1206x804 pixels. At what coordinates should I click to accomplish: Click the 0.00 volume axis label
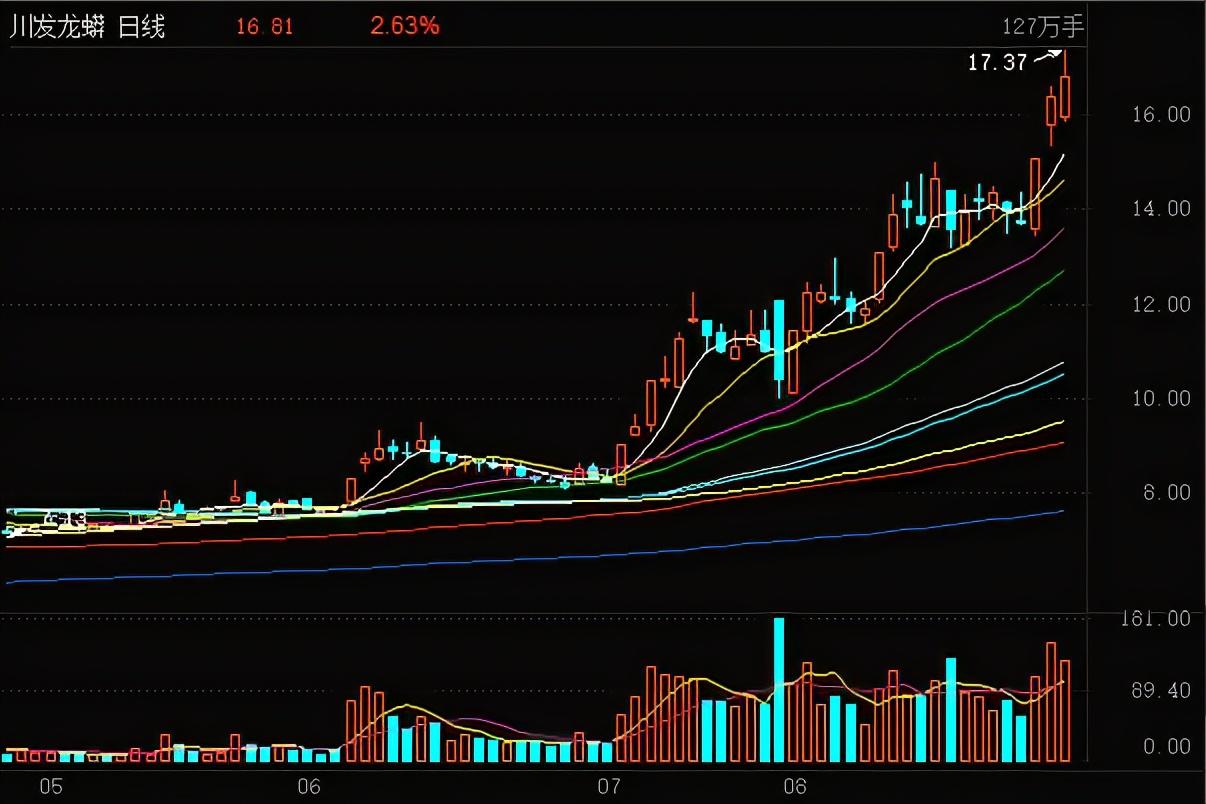point(1167,746)
